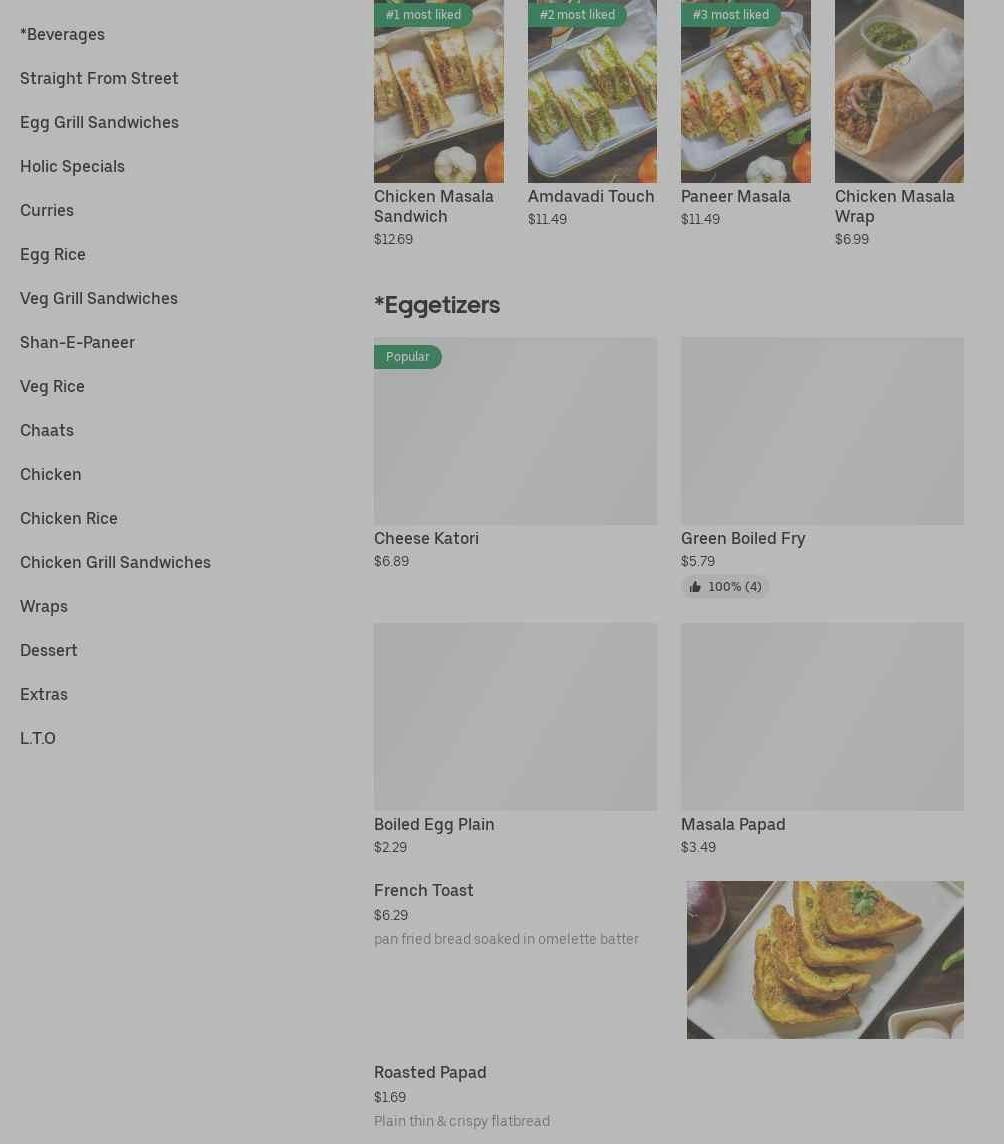Image resolution: width=1004 pixels, height=1144 pixels.
Task: Select the Cheese Katori popular item
Action: pyautogui.click(x=515, y=452)
